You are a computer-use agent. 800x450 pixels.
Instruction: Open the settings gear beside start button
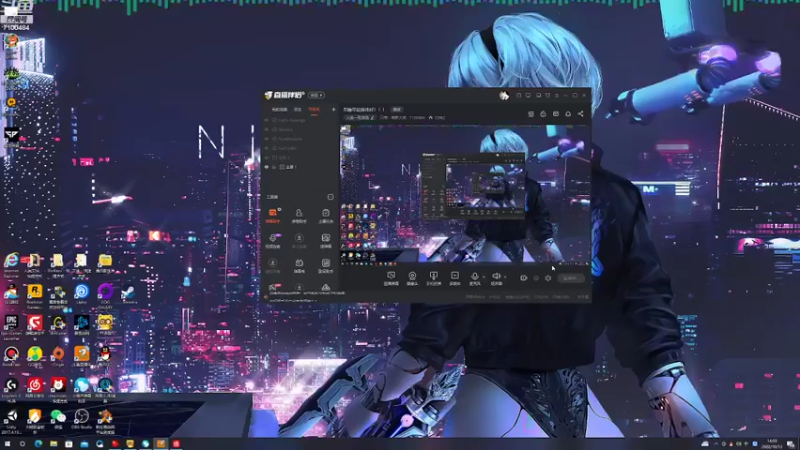[x=548, y=278]
